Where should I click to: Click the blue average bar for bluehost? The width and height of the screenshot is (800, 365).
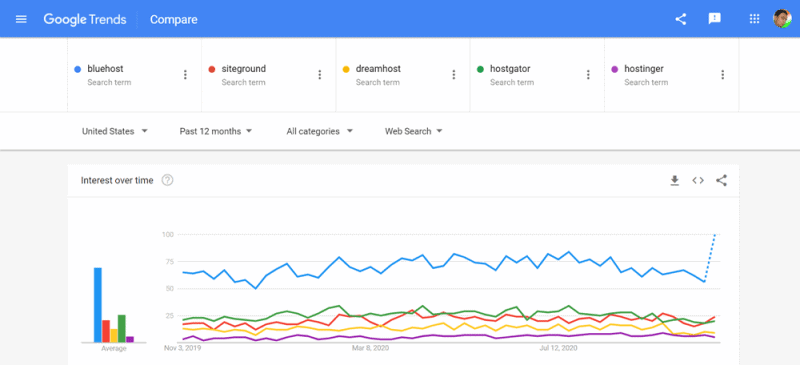coord(97,305)
